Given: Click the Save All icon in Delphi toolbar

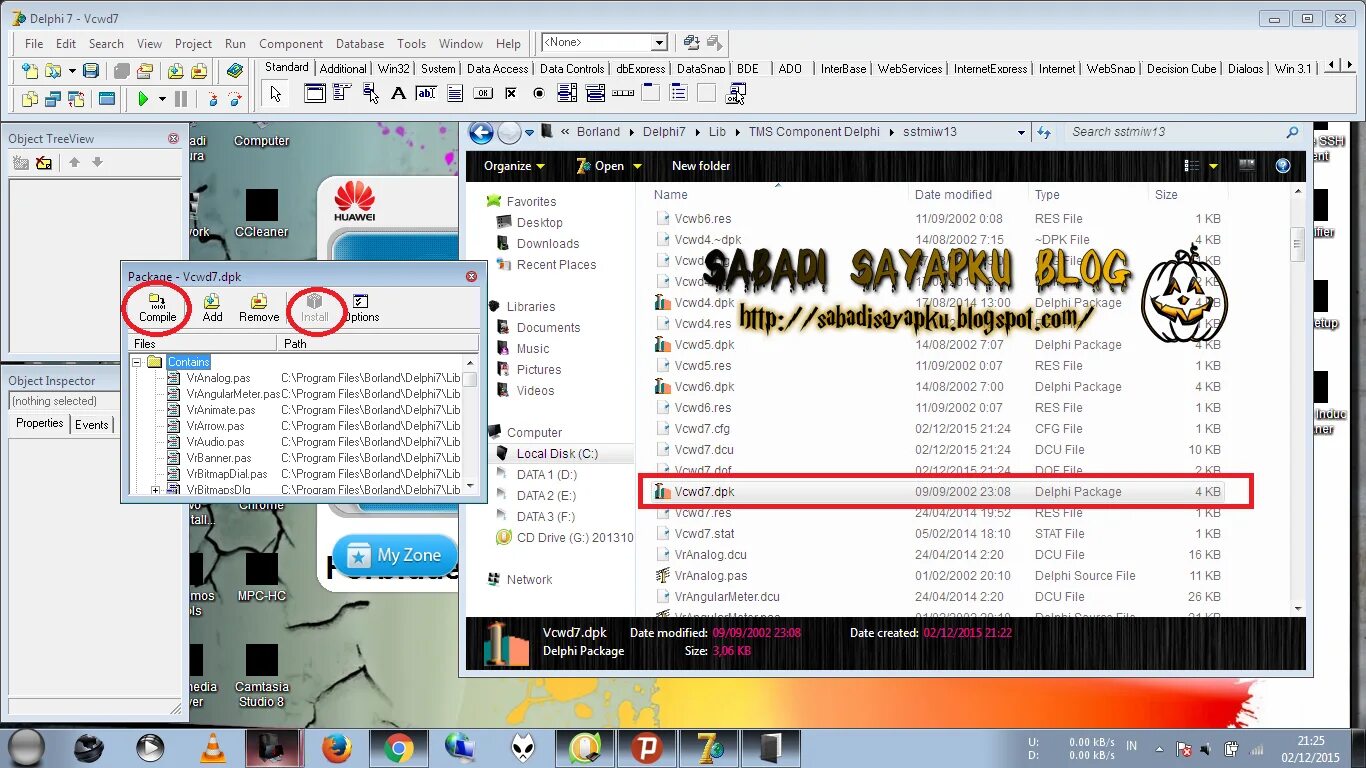Looking at the screenshot, I should 122,71.
